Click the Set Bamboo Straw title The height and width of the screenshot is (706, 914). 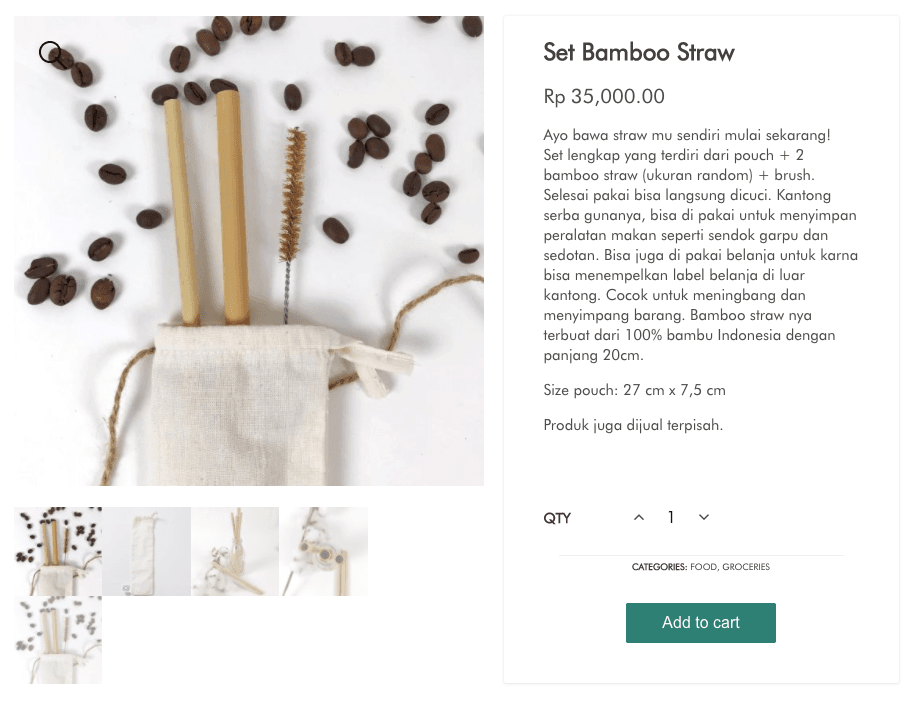click(639, 53)
